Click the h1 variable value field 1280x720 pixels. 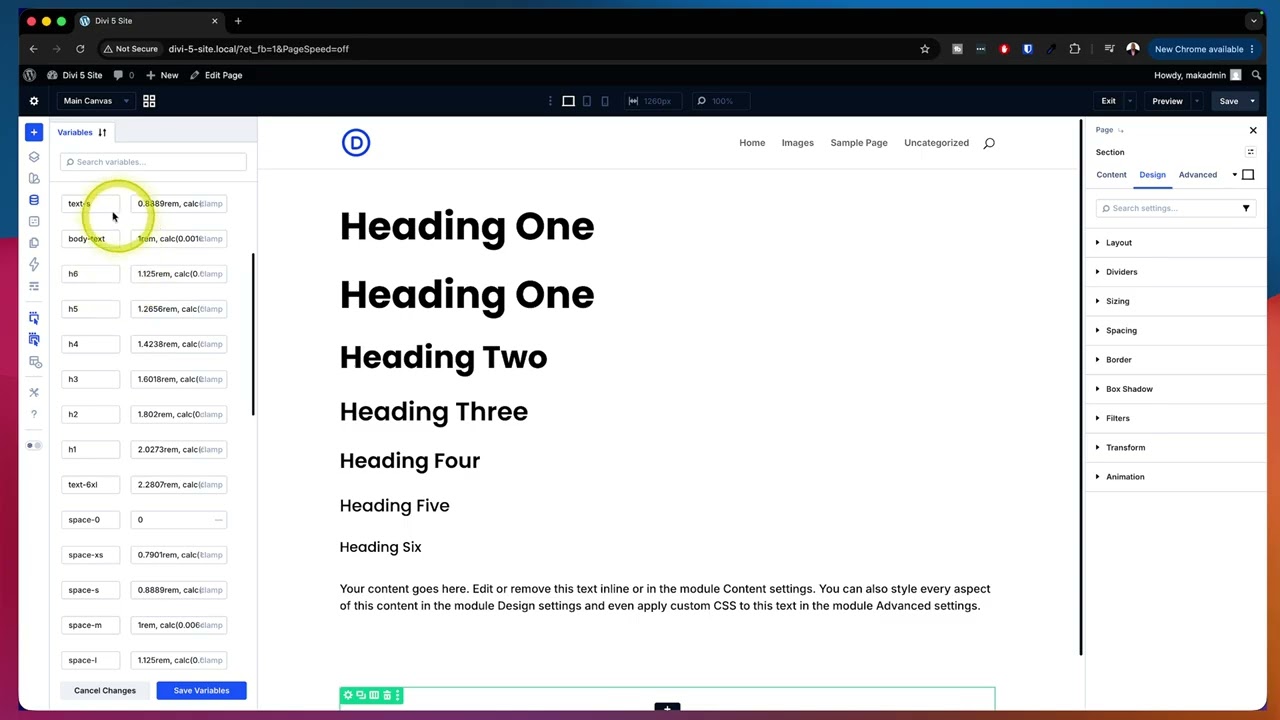tap(179, 450)
